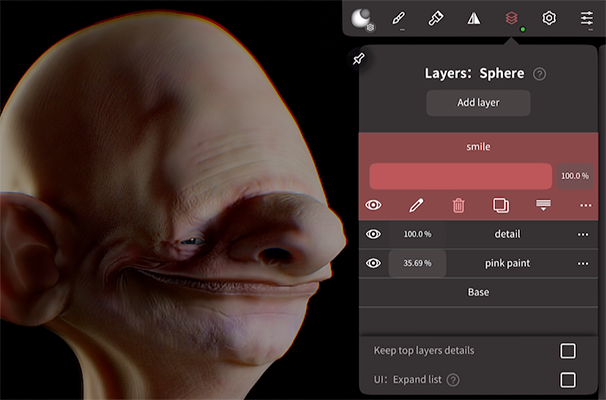Screen dimensions: 606x400
Task: Click the Add layer button
Action: [478, 102]
